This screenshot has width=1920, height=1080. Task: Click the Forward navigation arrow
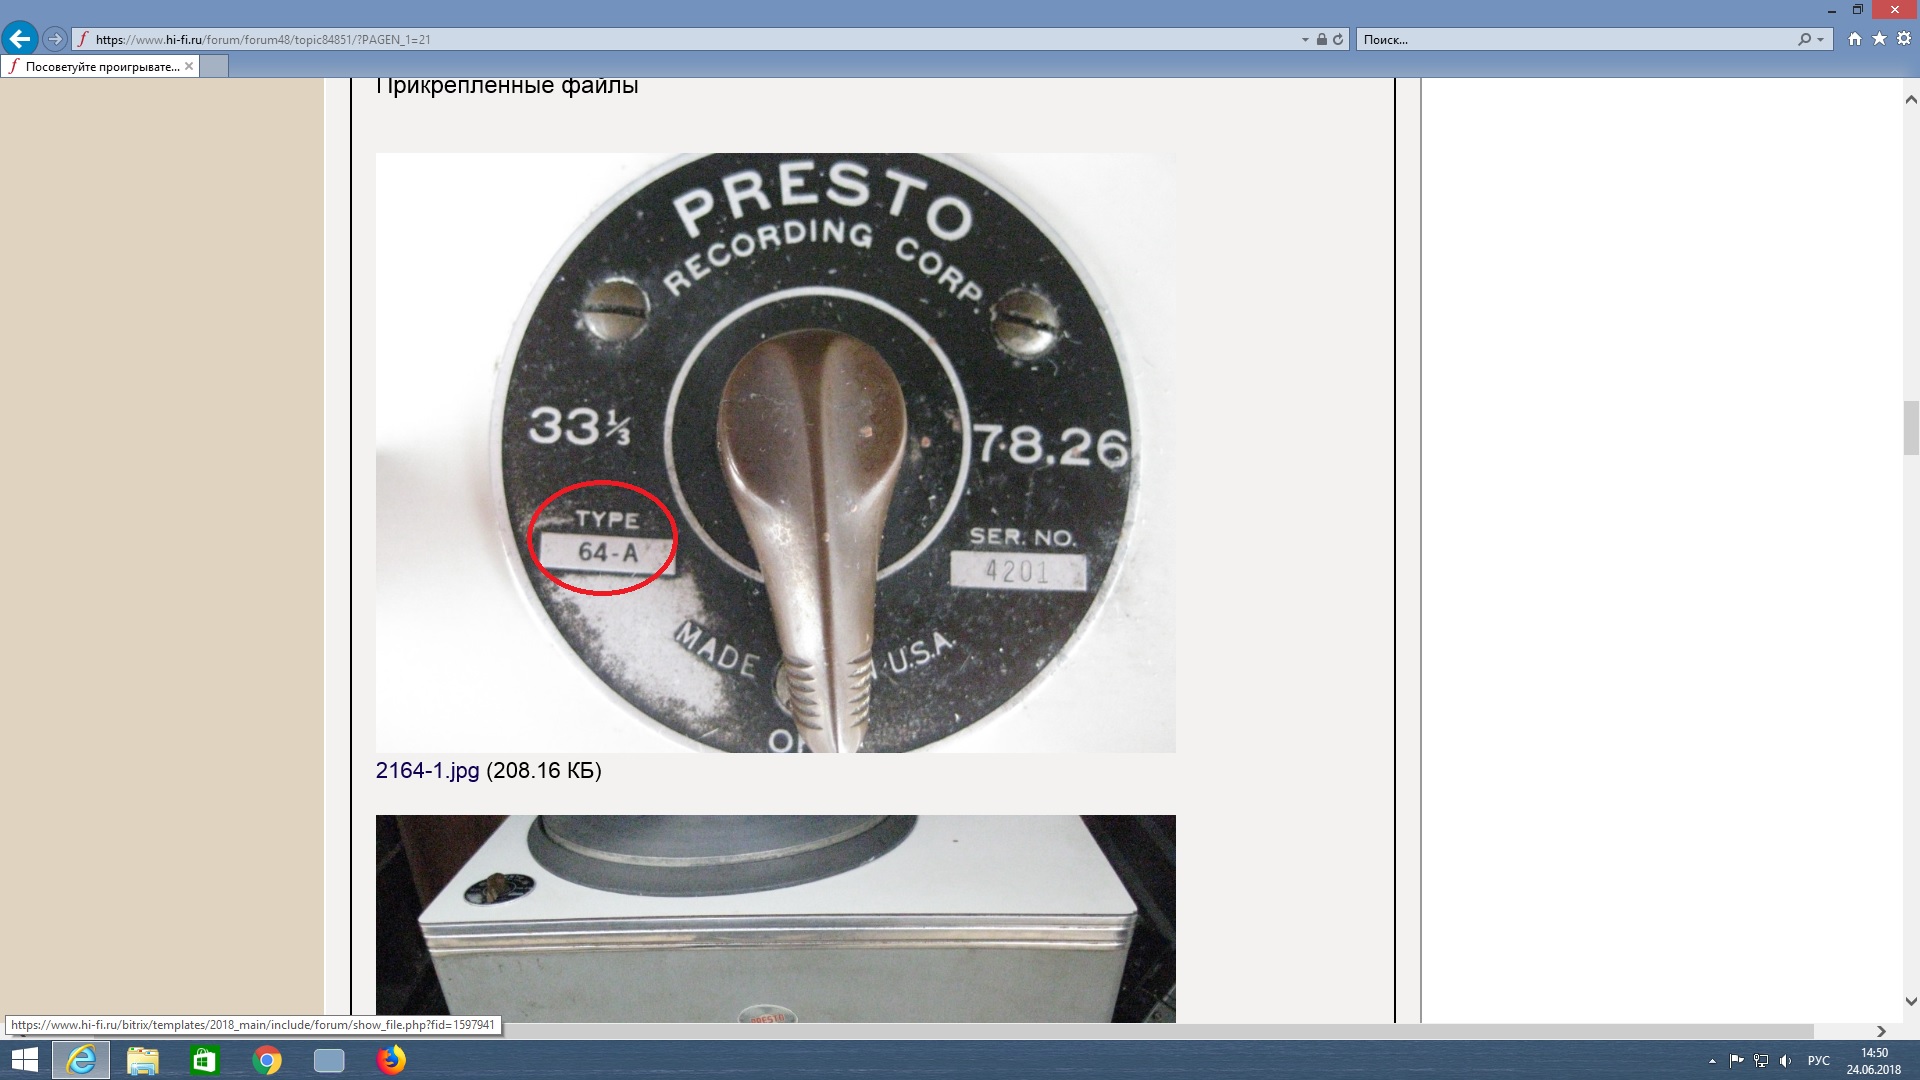point(56,39)
